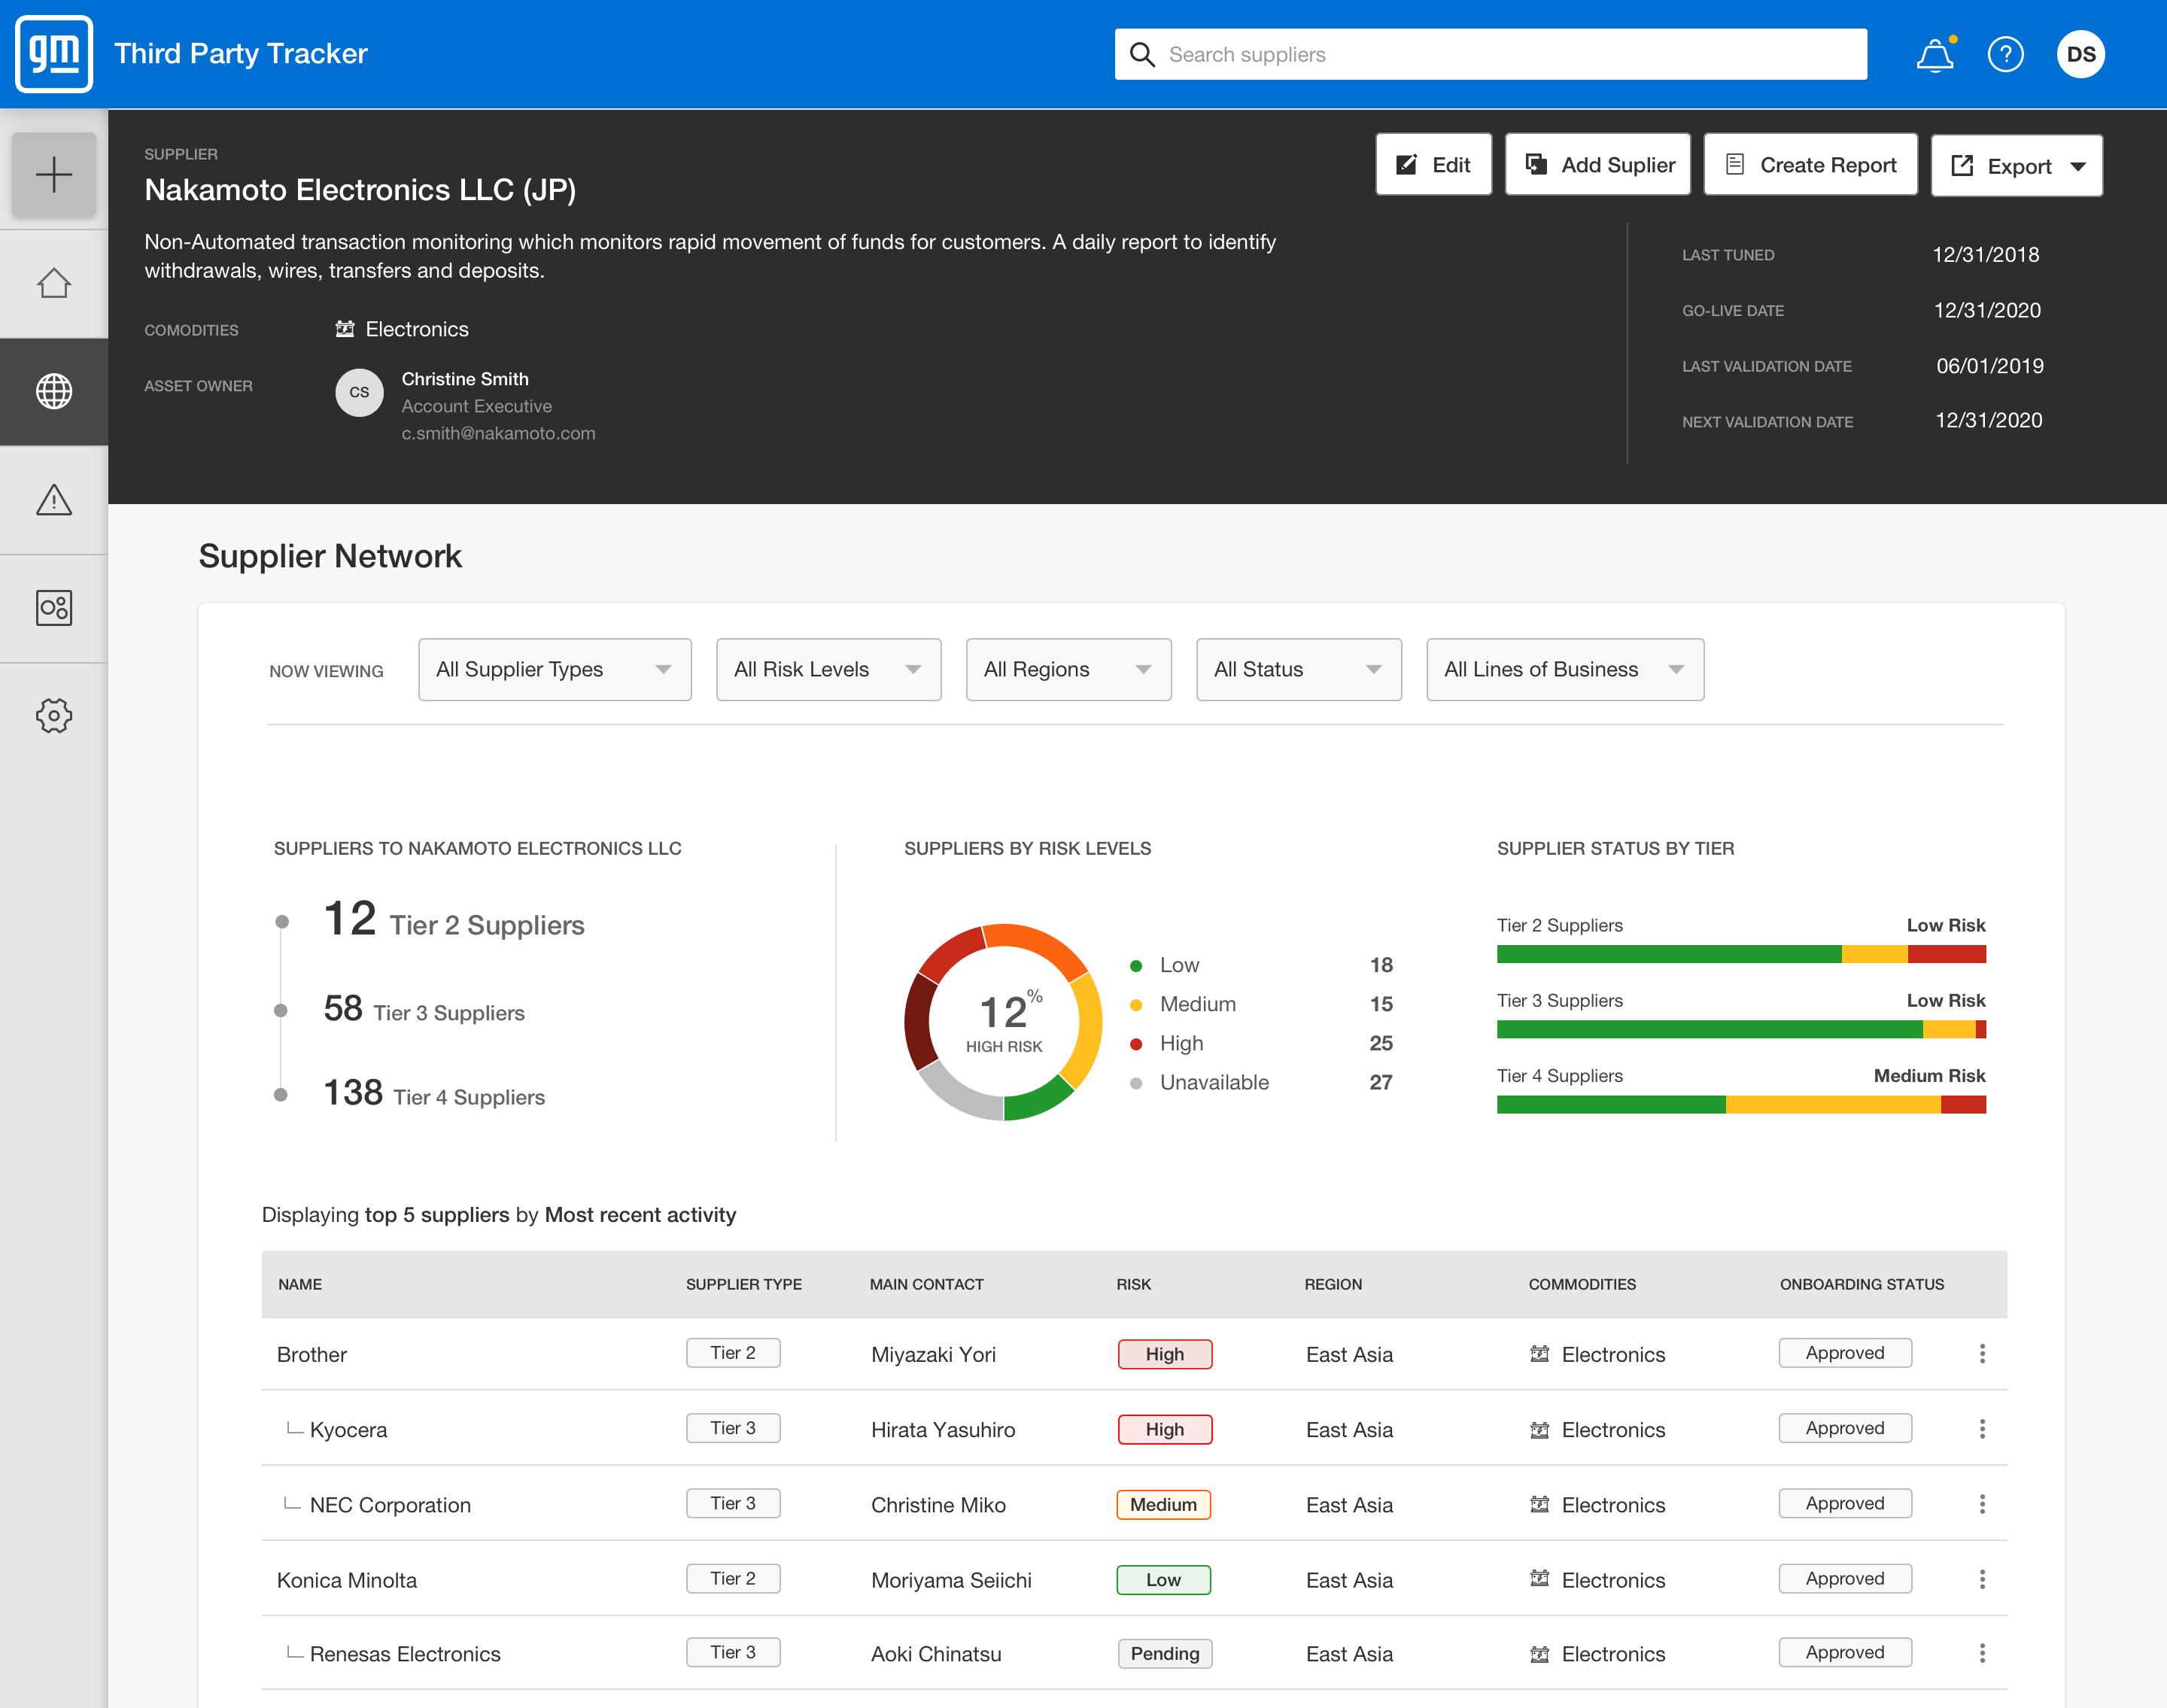The height and width of the screenshot is (1708, 2167).
Task: Sort by REGION column header
Action: click(1333, 1284)
